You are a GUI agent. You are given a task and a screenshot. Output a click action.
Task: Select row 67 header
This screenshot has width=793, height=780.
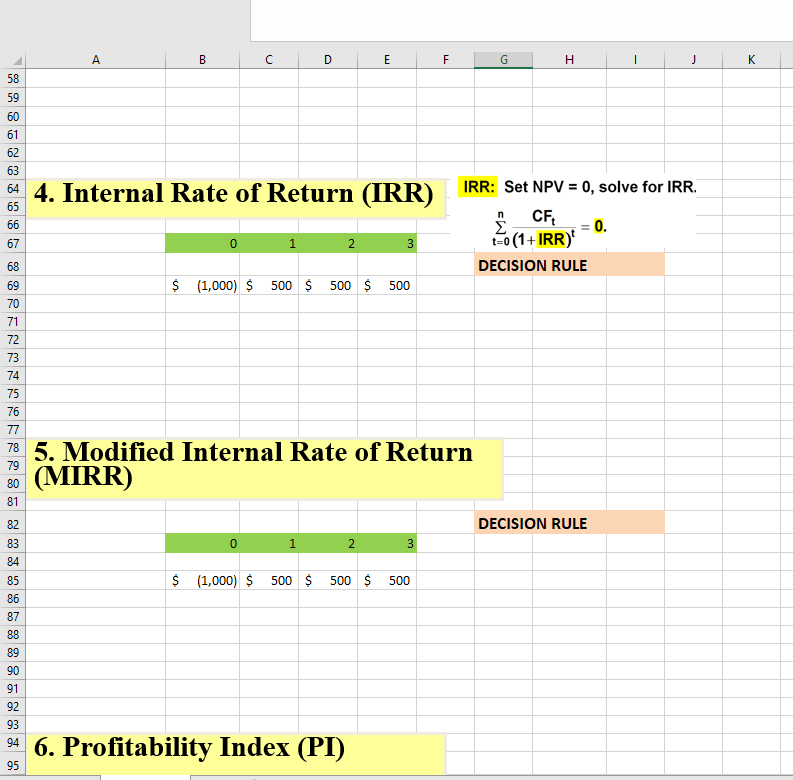(x=13, y=244)
